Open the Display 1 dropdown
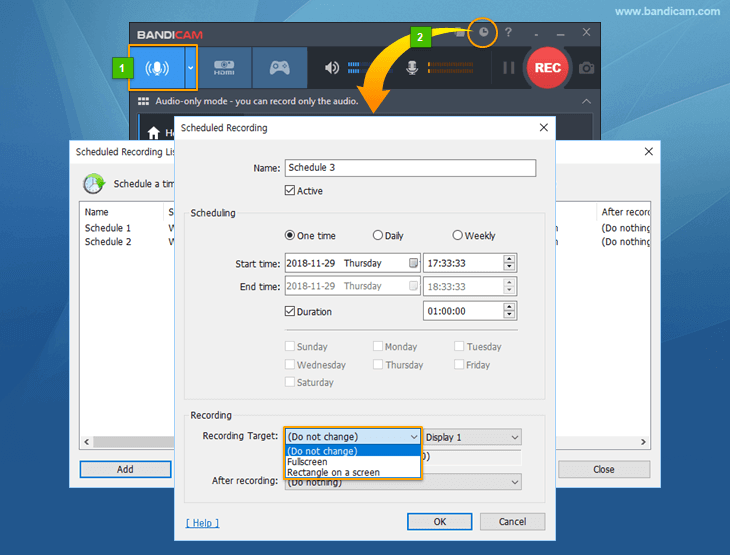The width and height of the screenshot is (730, 555). pyautogui.click(x=472, y=437)
